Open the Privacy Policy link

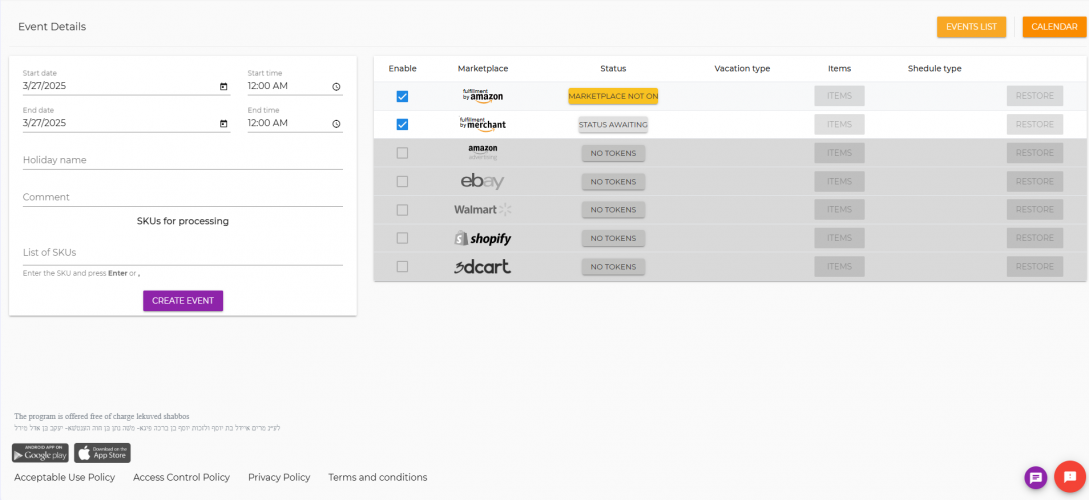point(279,478)
